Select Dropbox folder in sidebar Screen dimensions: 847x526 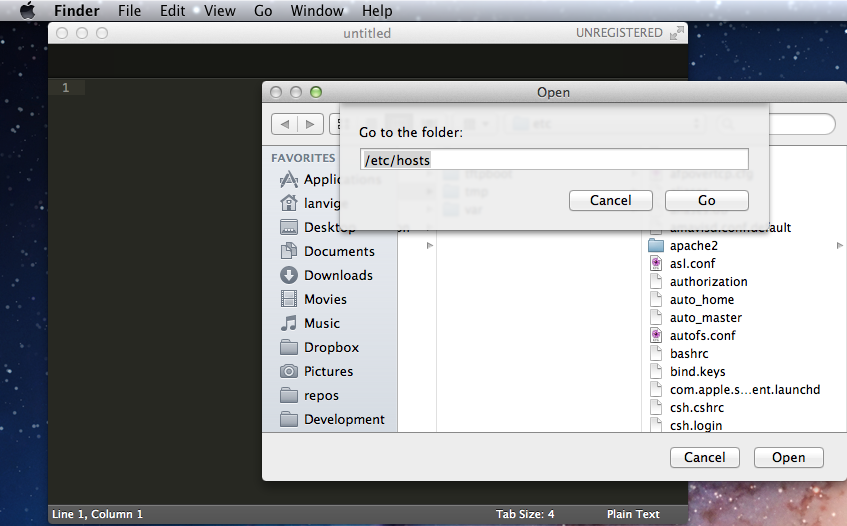click(x=319, y=347)
